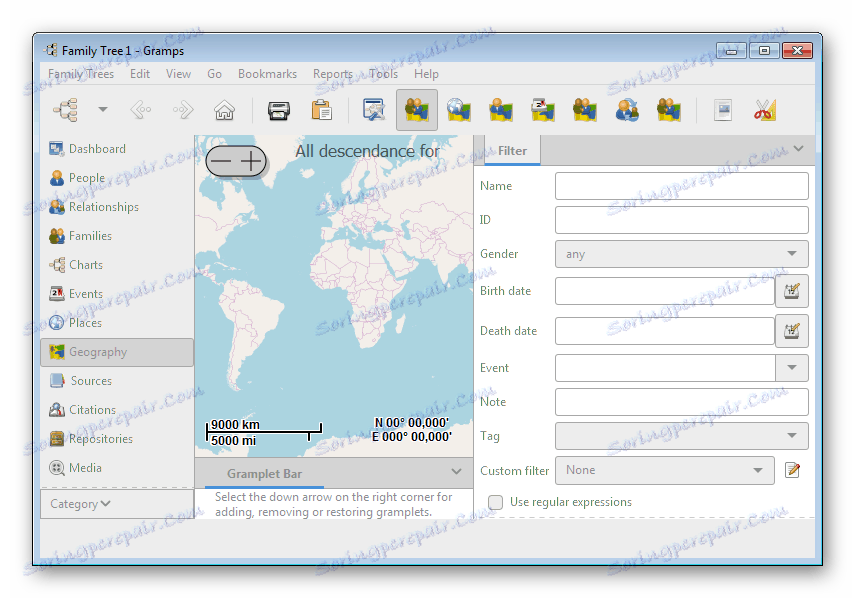Expand the Event combo box arrow
The width and height of the screenshot is (855, 598).
tap(792, 368)
